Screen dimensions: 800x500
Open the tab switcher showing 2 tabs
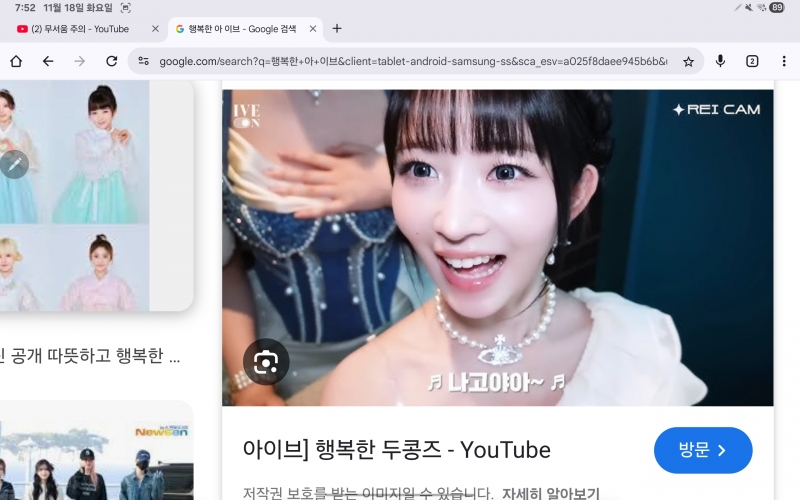tap(752, 61)
